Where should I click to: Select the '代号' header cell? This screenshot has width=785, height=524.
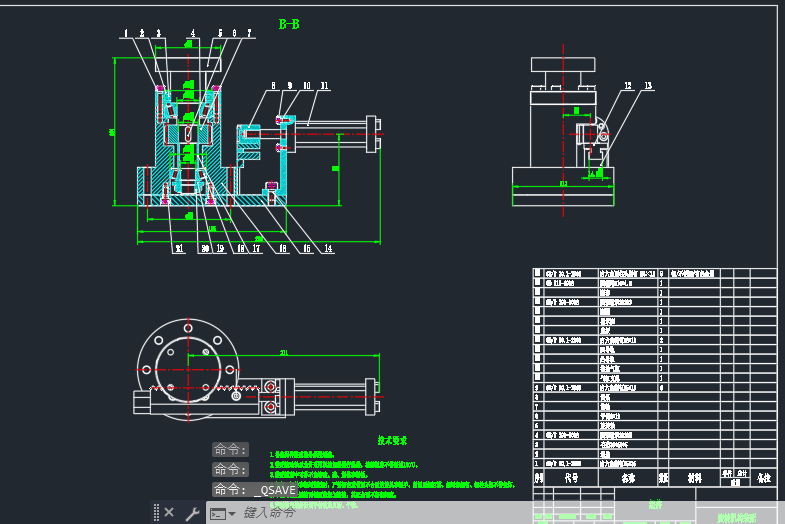571,478
